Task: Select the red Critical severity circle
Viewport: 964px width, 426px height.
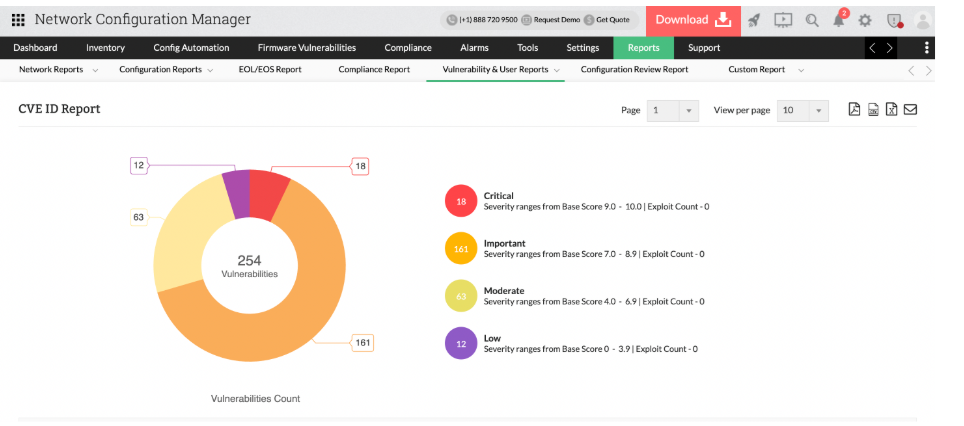Action: (461, 201)
